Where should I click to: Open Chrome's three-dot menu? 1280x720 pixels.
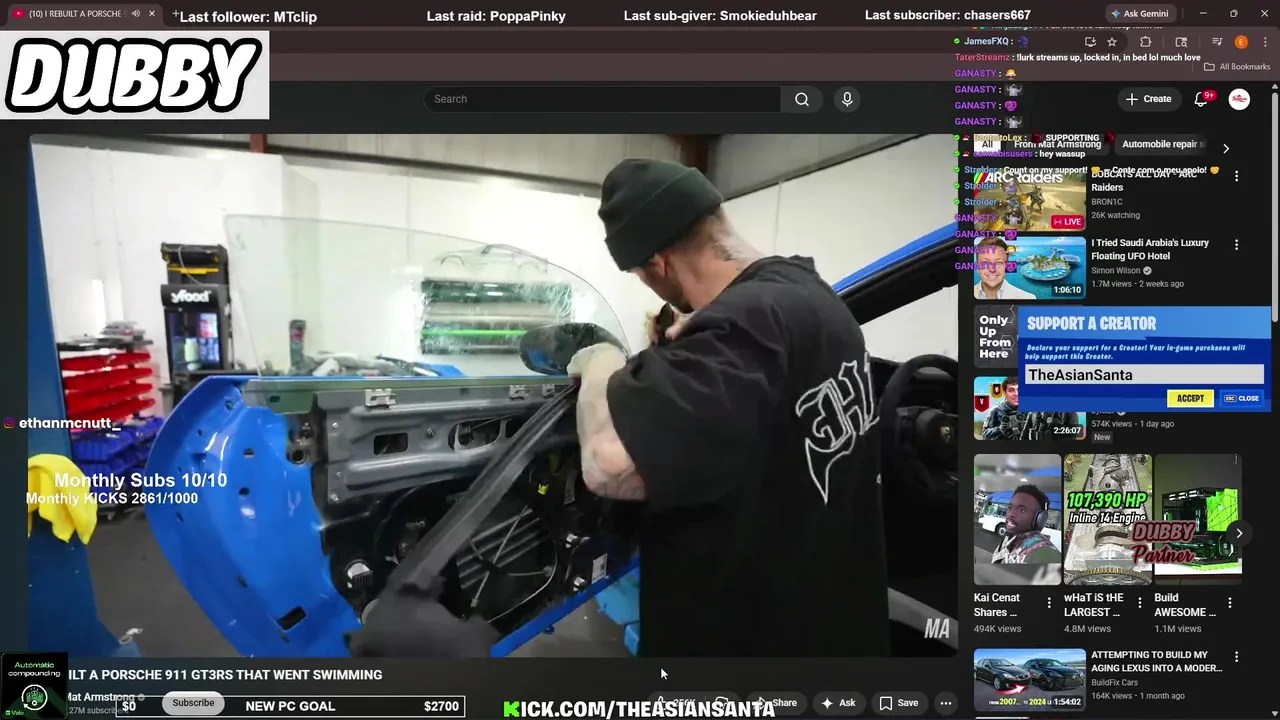[1264, 42]
